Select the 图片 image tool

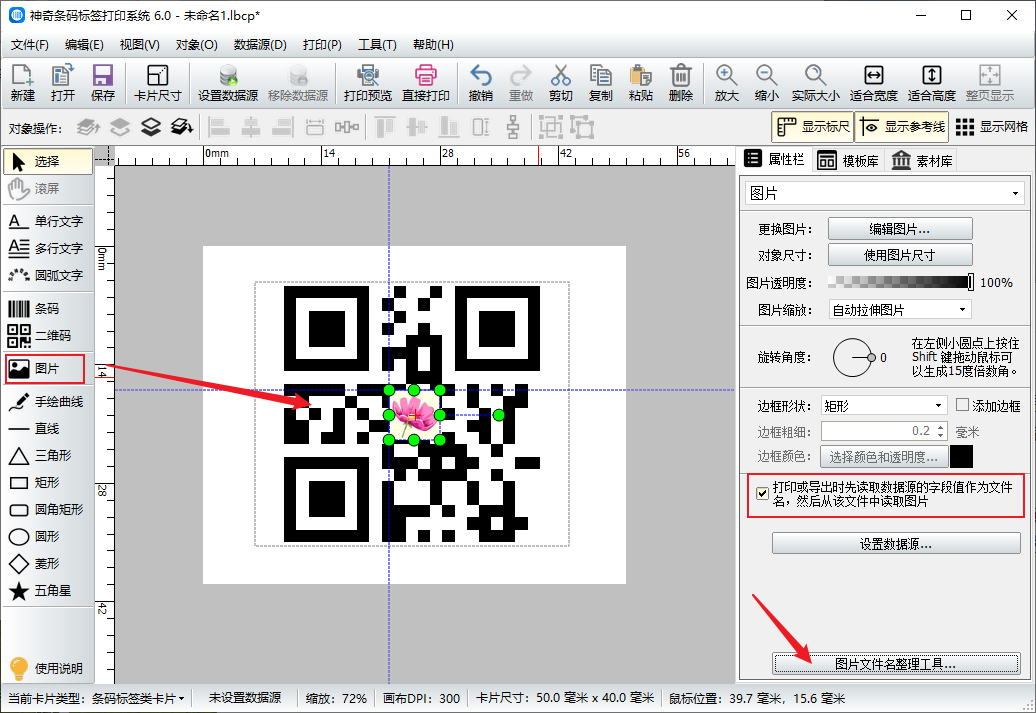[x=45, y=369]
